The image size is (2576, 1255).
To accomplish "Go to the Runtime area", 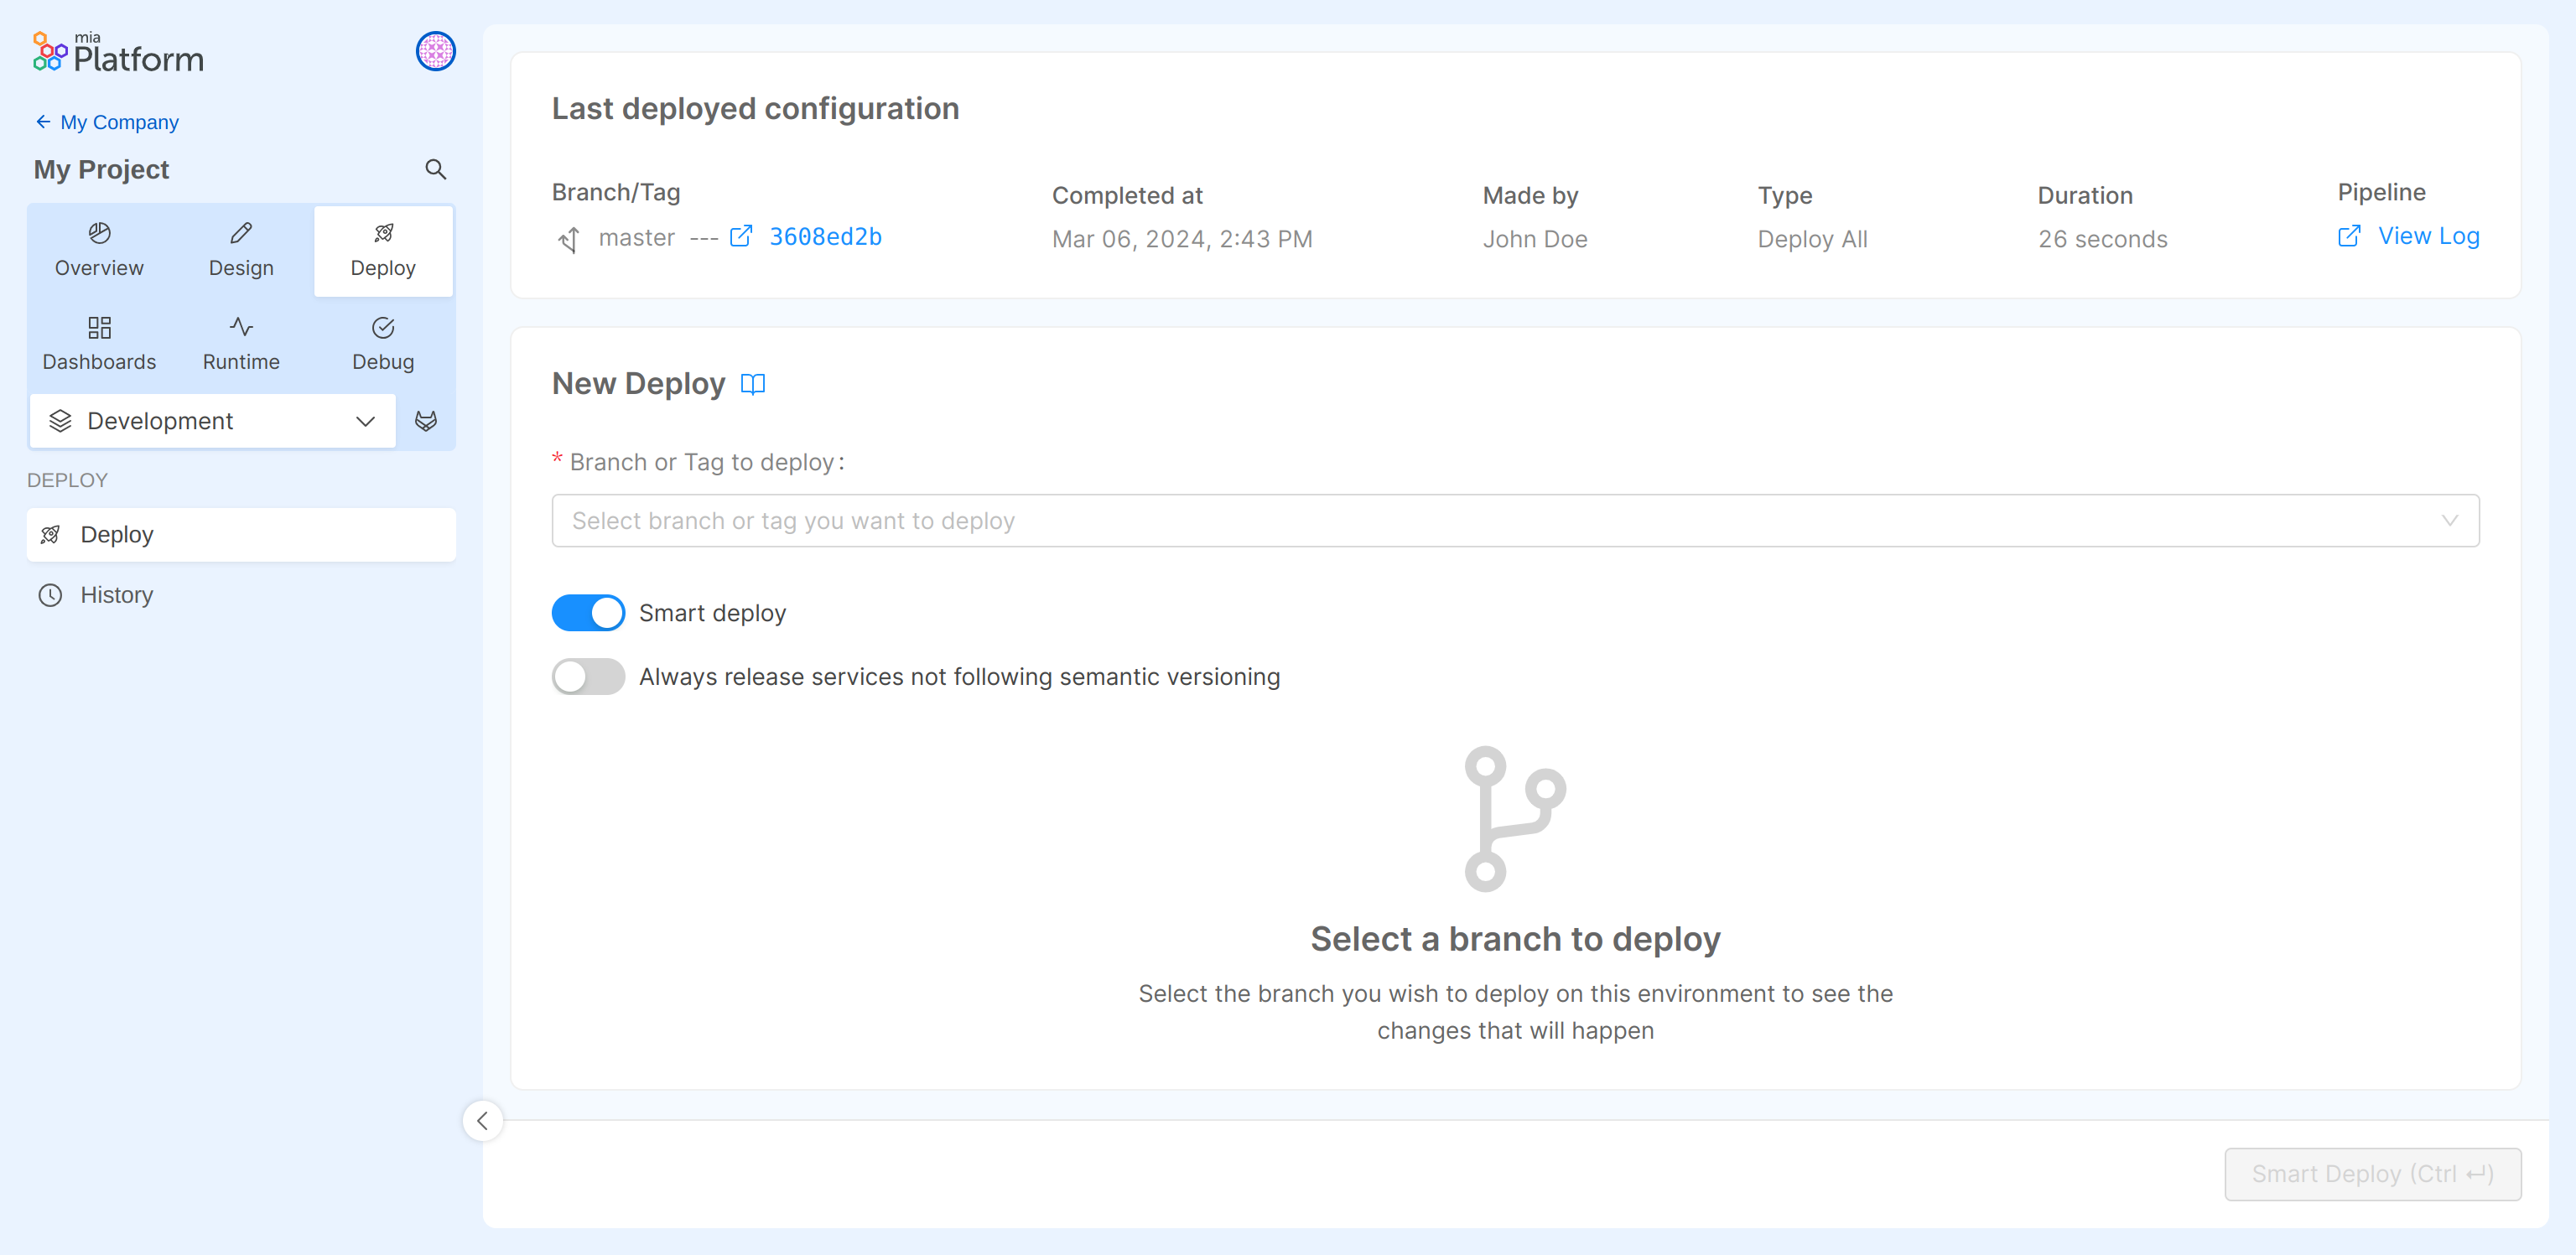I will click(241, 343).
